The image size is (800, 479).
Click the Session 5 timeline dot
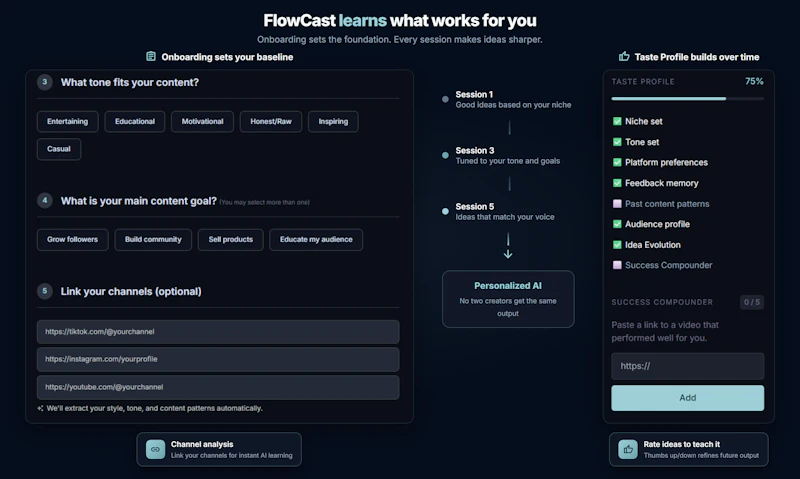pyautogui.click(x=445, y=211)
